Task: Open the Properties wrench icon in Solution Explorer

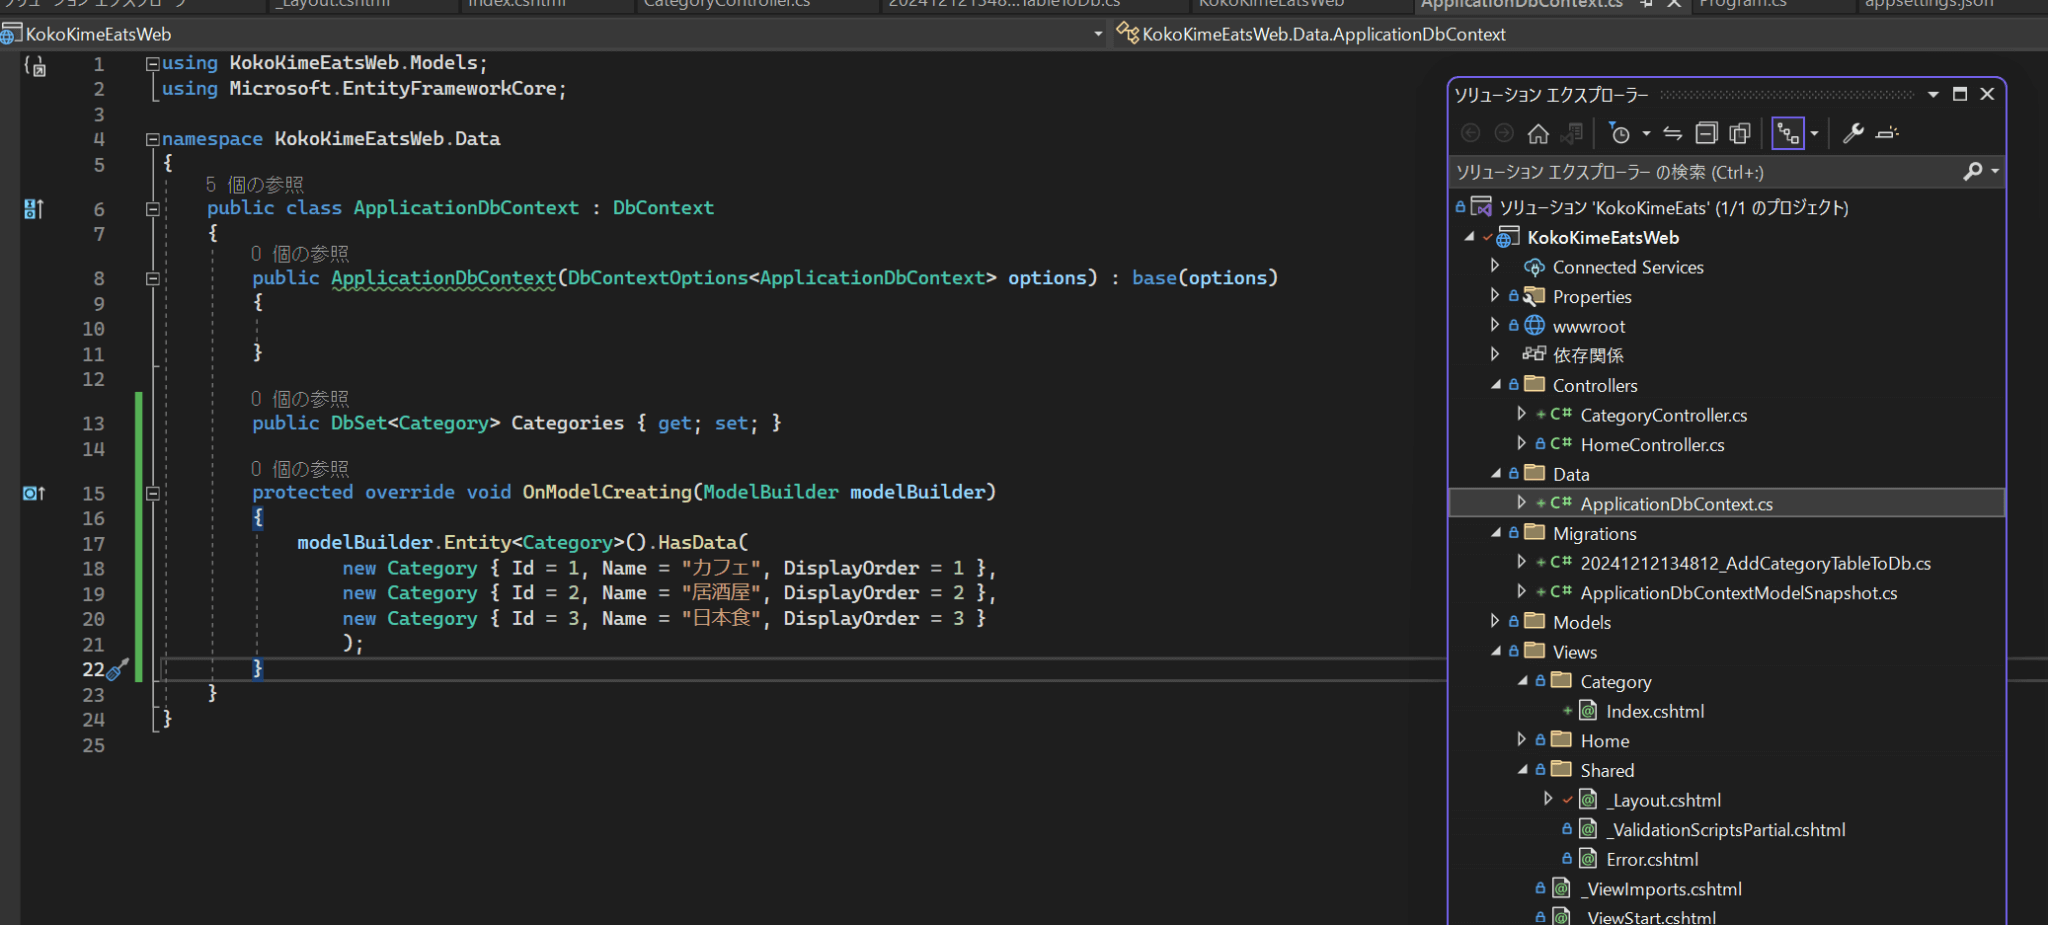Action: pyautogui.click(x=1855, y=133)
